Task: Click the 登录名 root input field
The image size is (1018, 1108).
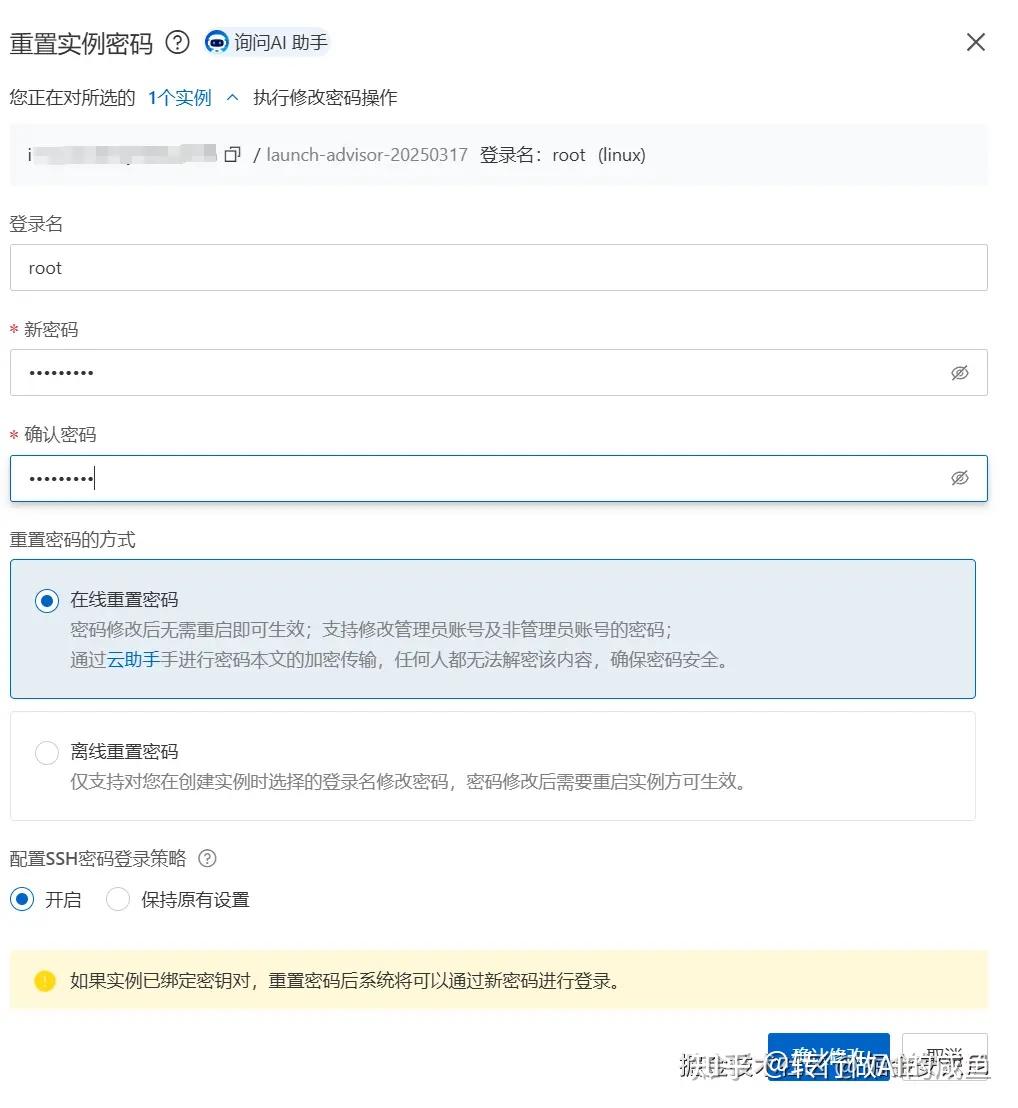Action: [499, 268]
